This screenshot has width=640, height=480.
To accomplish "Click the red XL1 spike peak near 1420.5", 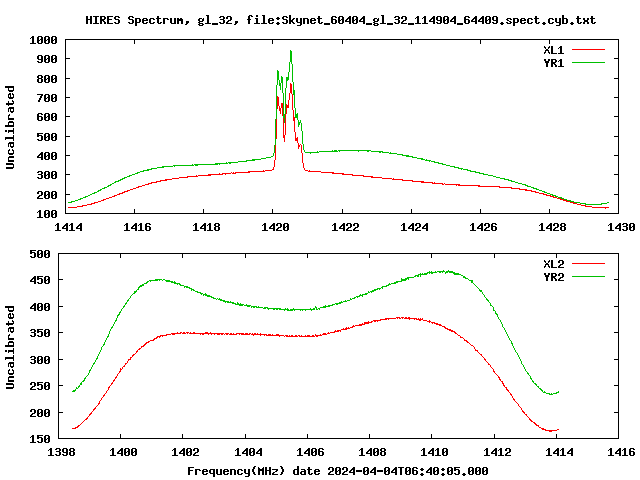I will (x=291, y=83).
